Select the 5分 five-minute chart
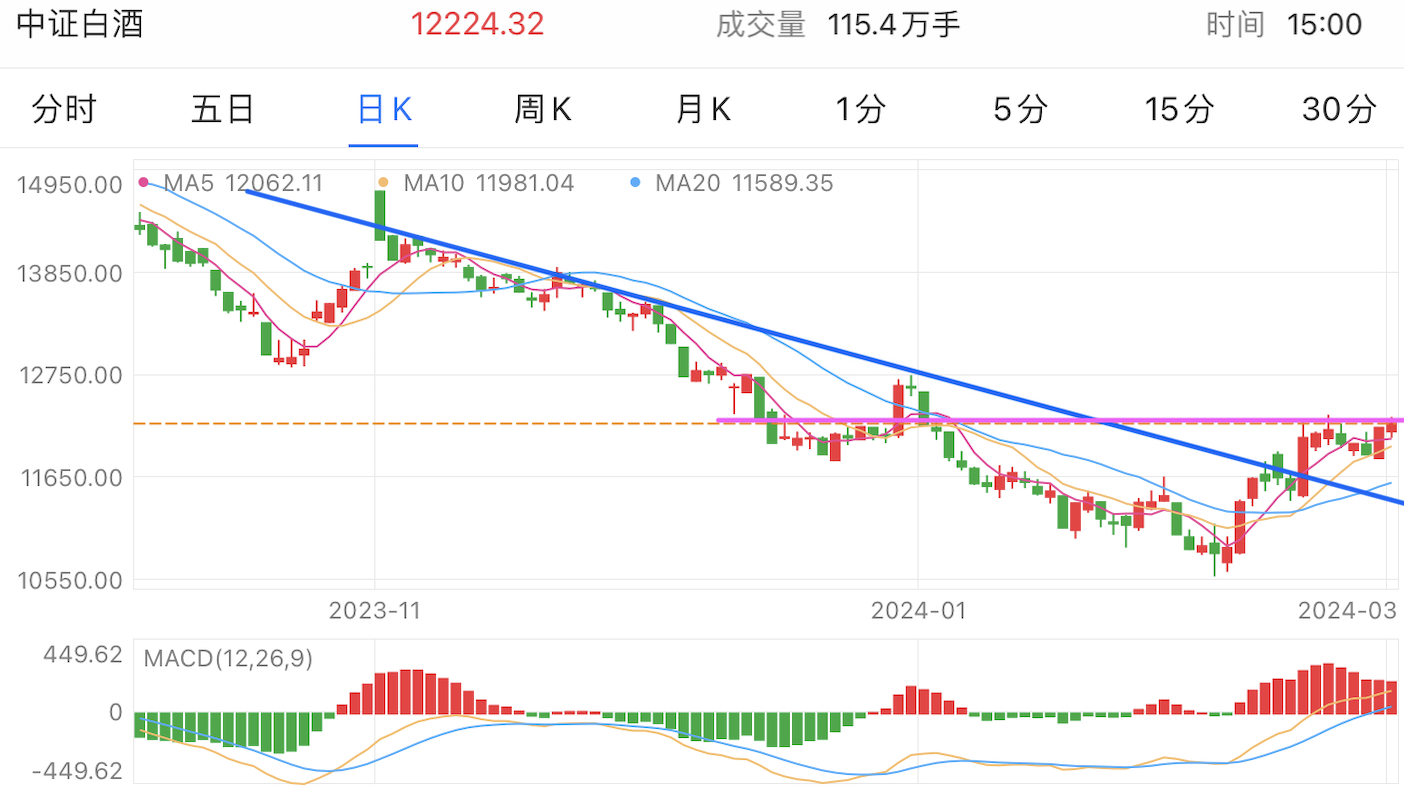This screenshot has width=1404, height=794. [1017, 110]
